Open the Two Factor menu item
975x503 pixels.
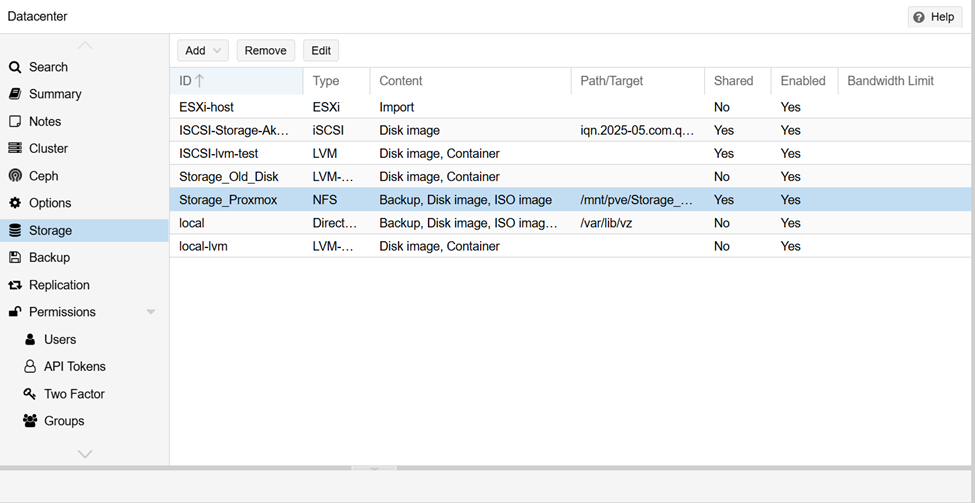tap(74, 394)
